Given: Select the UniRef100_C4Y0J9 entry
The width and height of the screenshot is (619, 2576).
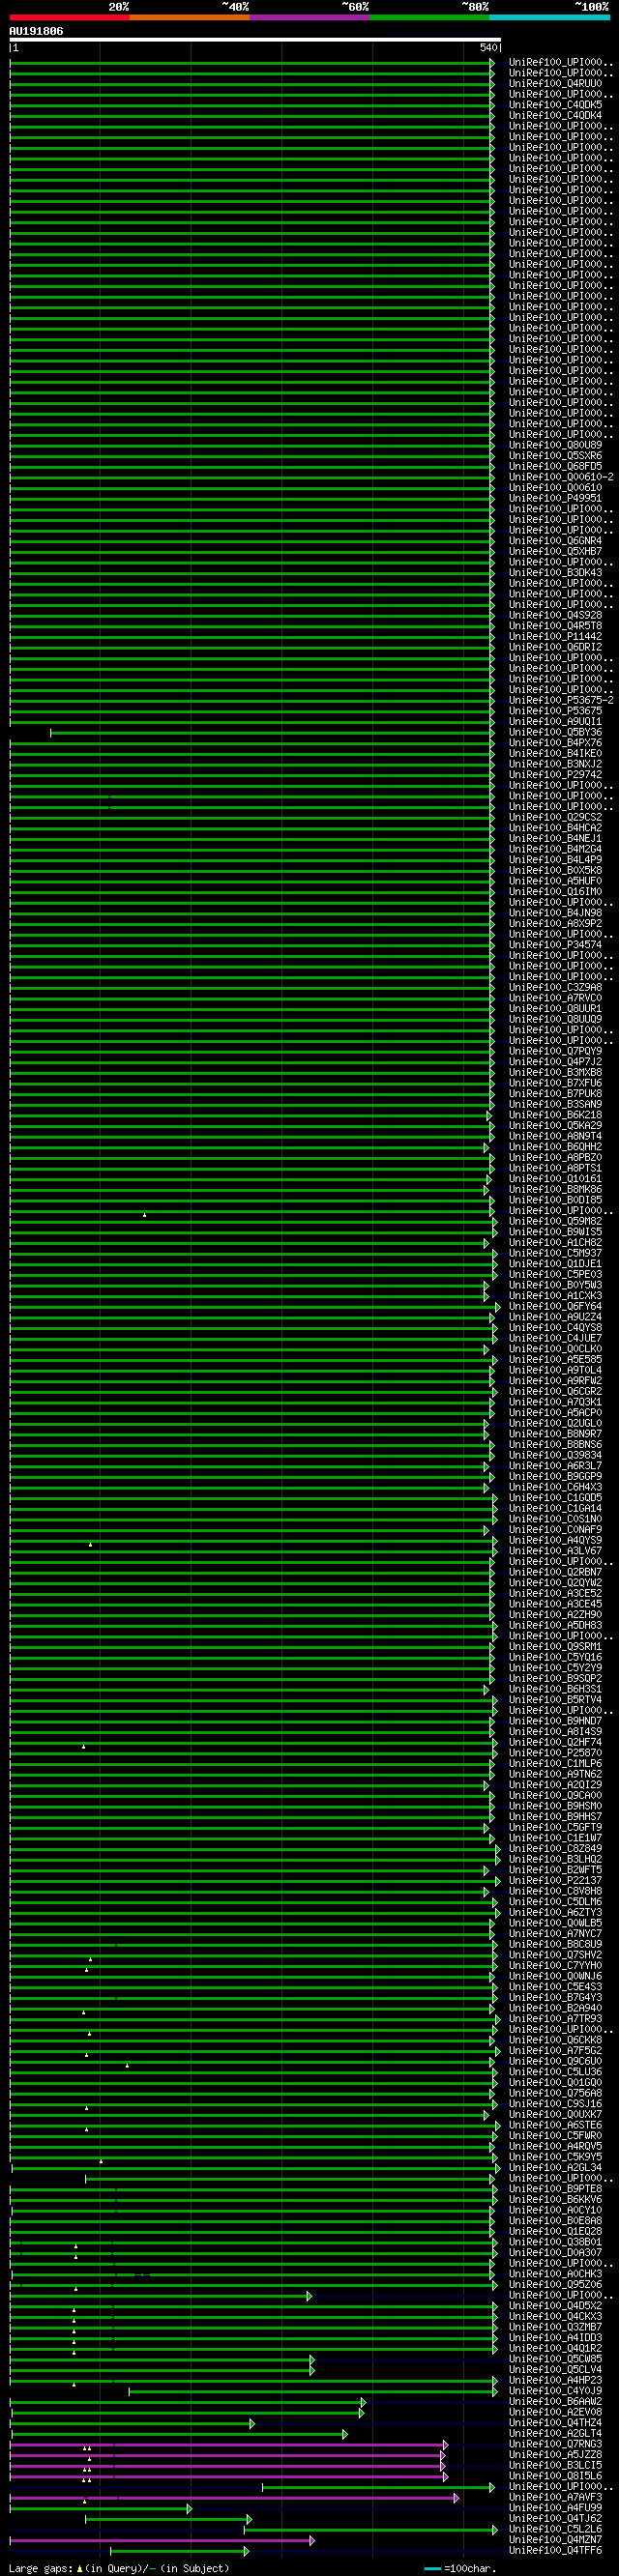Looking at the screenshot, I should pyautogui.click(x=555, y=2391).
